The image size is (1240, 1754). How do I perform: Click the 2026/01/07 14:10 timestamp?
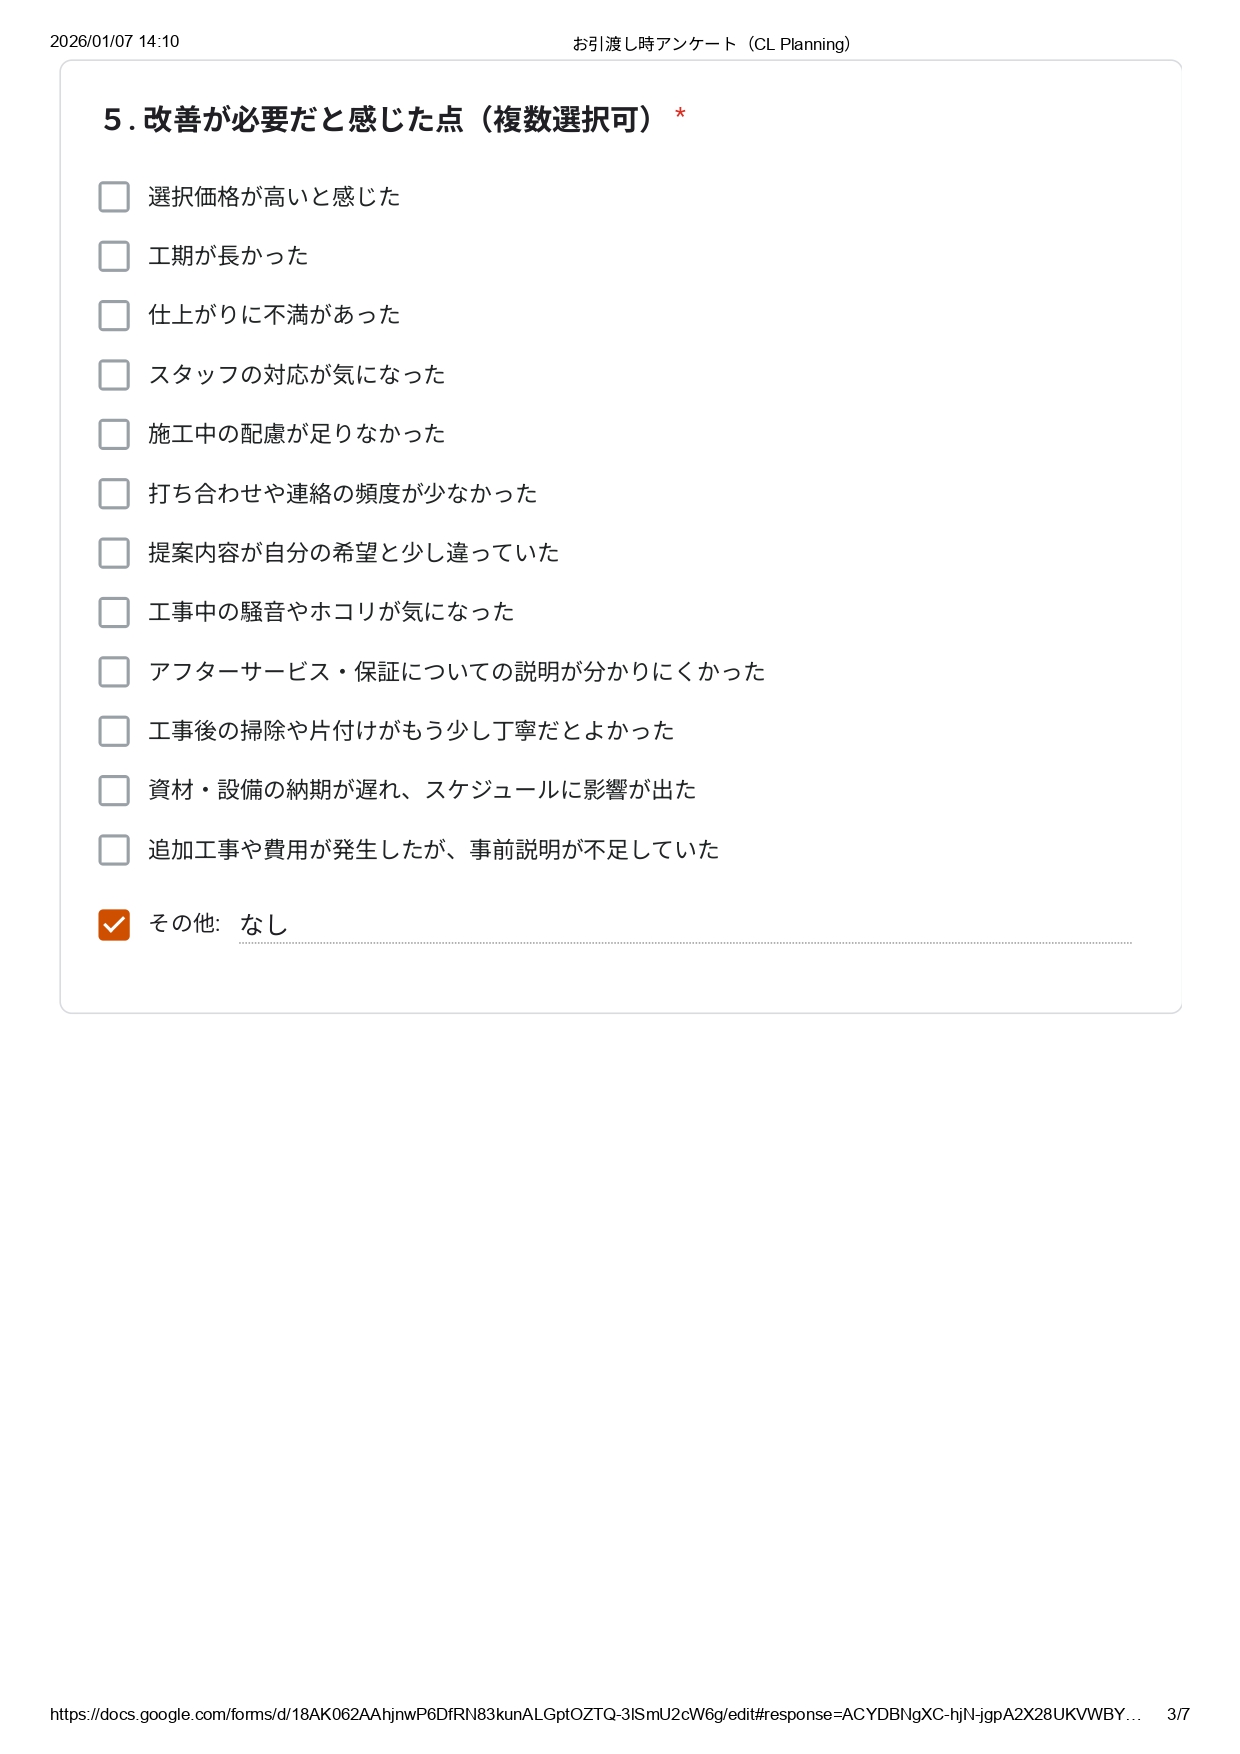point(114,42)
